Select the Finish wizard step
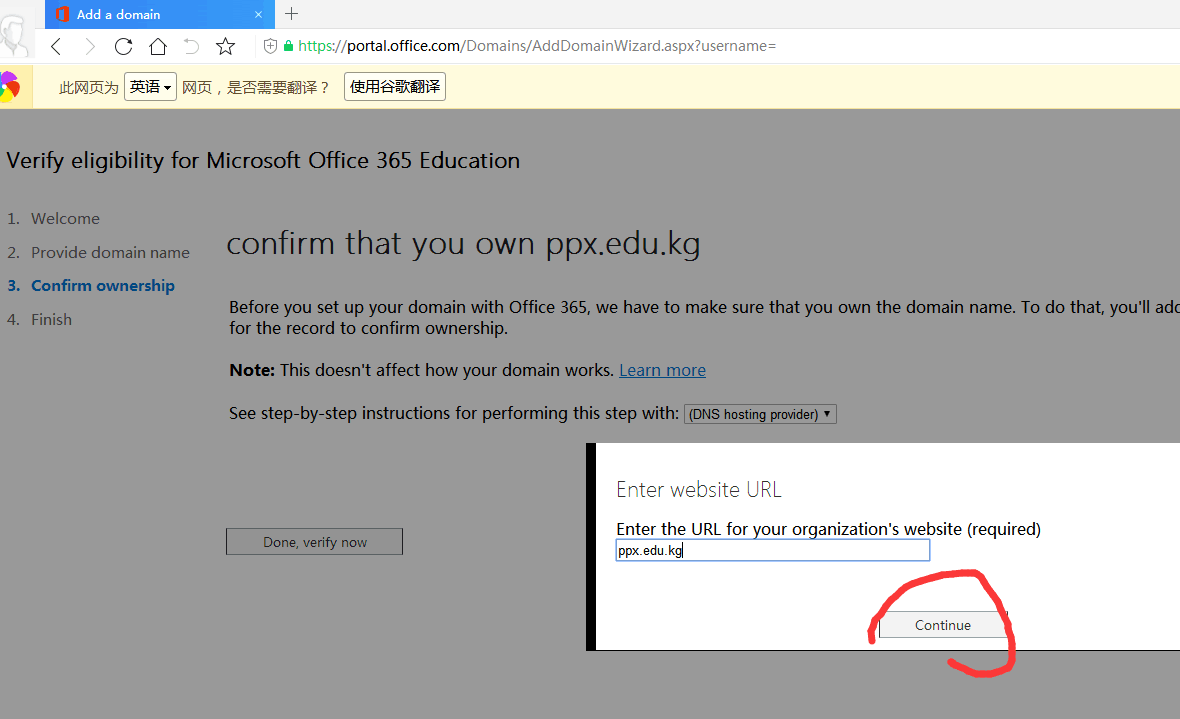1180x719 pixels. pyautogui.click(x=51, y=320)
